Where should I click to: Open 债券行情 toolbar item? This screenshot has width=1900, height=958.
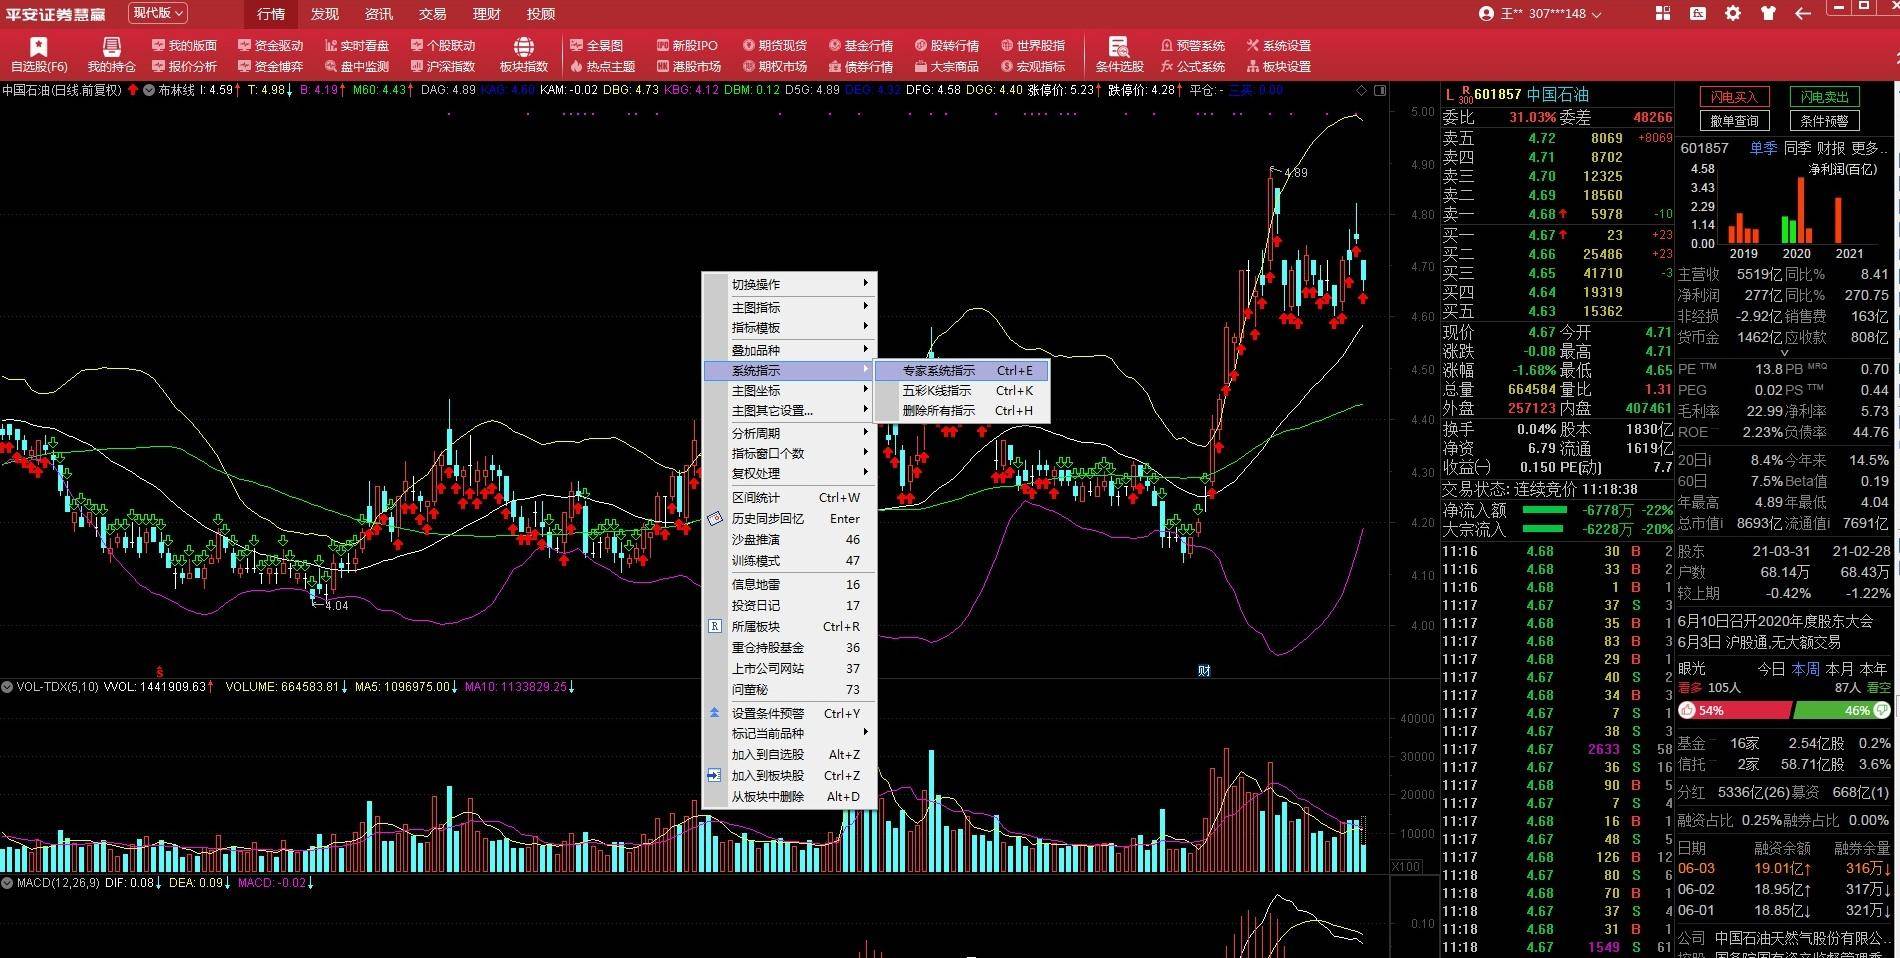click(x=860, y=66)
